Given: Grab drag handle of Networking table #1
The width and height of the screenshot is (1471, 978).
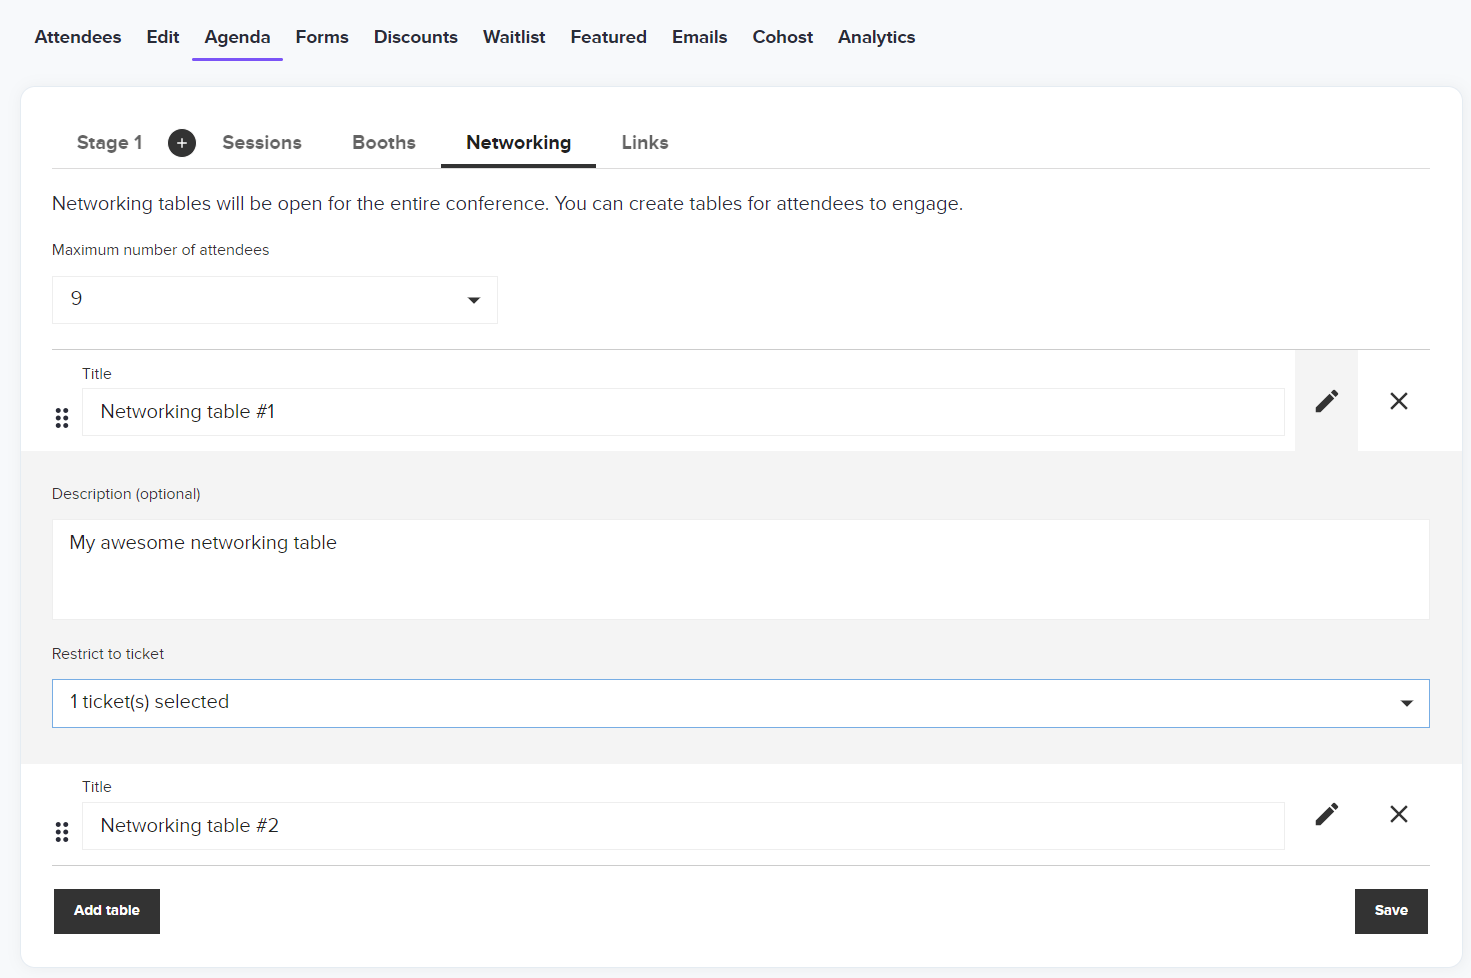Looking at the screenshot, I should (x=62, y=418).
